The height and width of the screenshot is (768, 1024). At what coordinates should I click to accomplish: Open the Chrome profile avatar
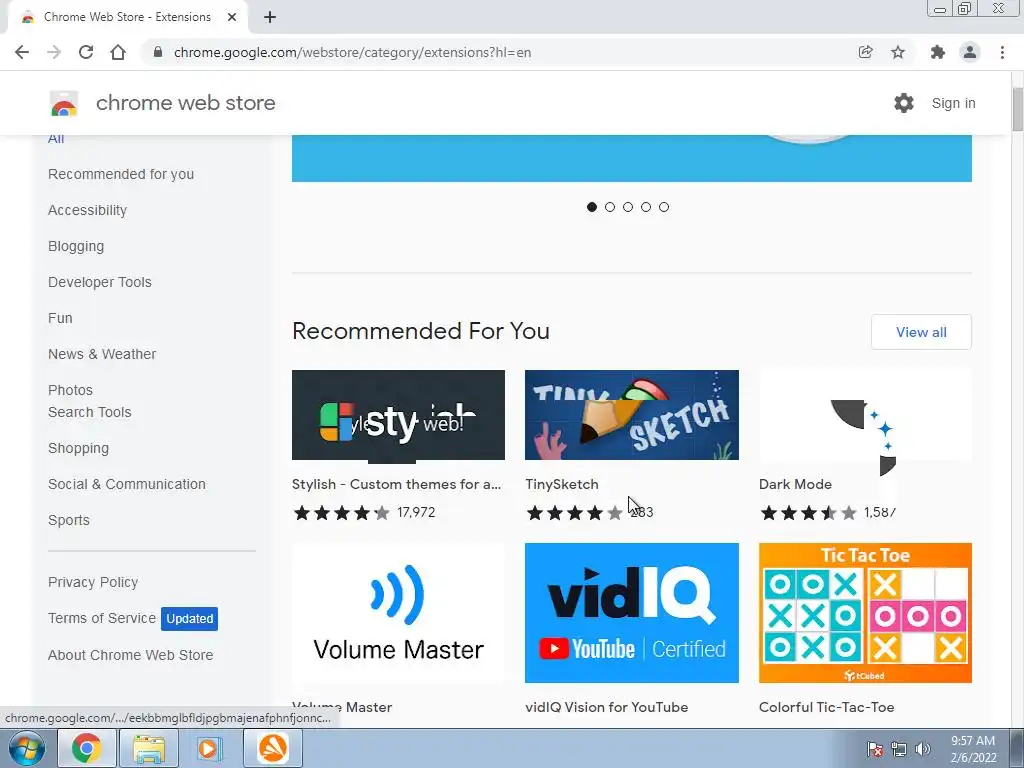tap(970, 52)
